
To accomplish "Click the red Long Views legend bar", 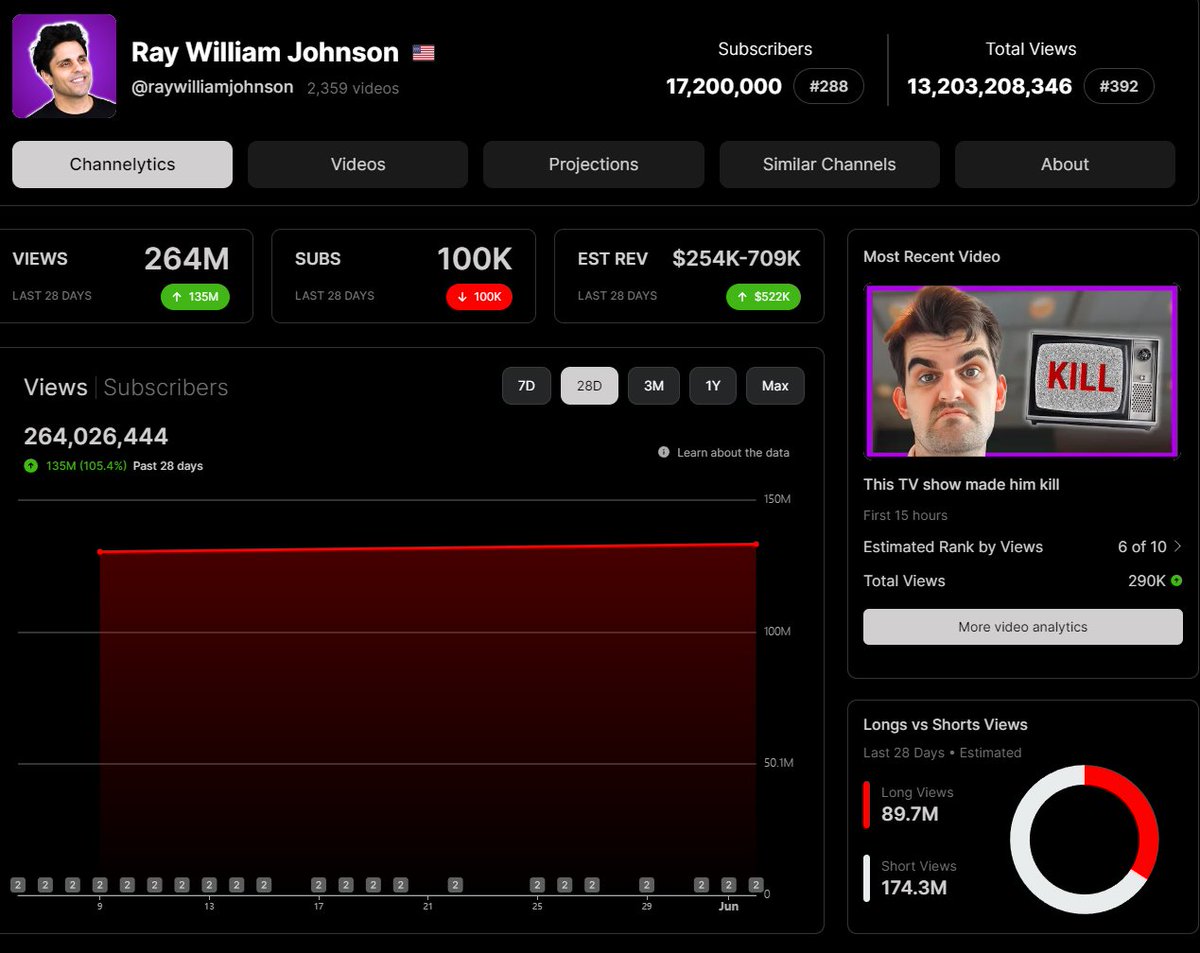I will (x=866, y=805).
